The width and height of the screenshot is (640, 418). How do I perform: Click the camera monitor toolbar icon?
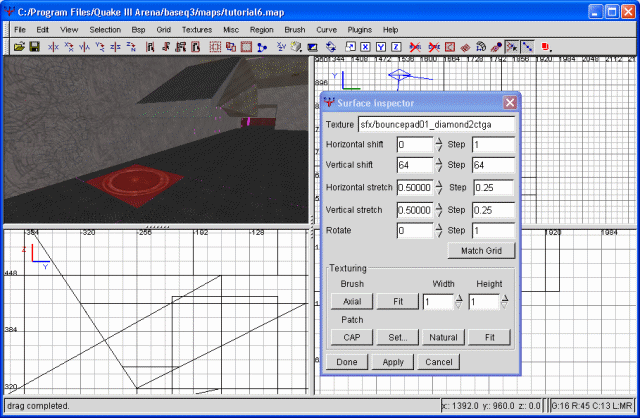point(312,47)
